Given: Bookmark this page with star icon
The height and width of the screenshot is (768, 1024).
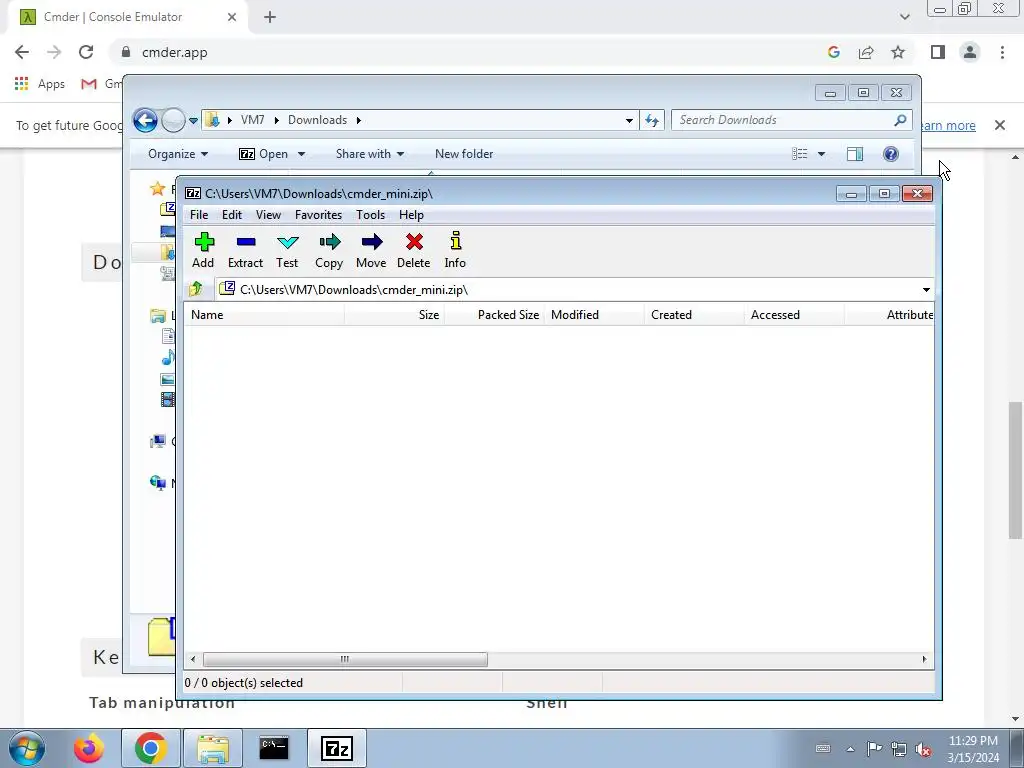Looking at the screenshot, I should pyautogui.click(x=898, y=52).
